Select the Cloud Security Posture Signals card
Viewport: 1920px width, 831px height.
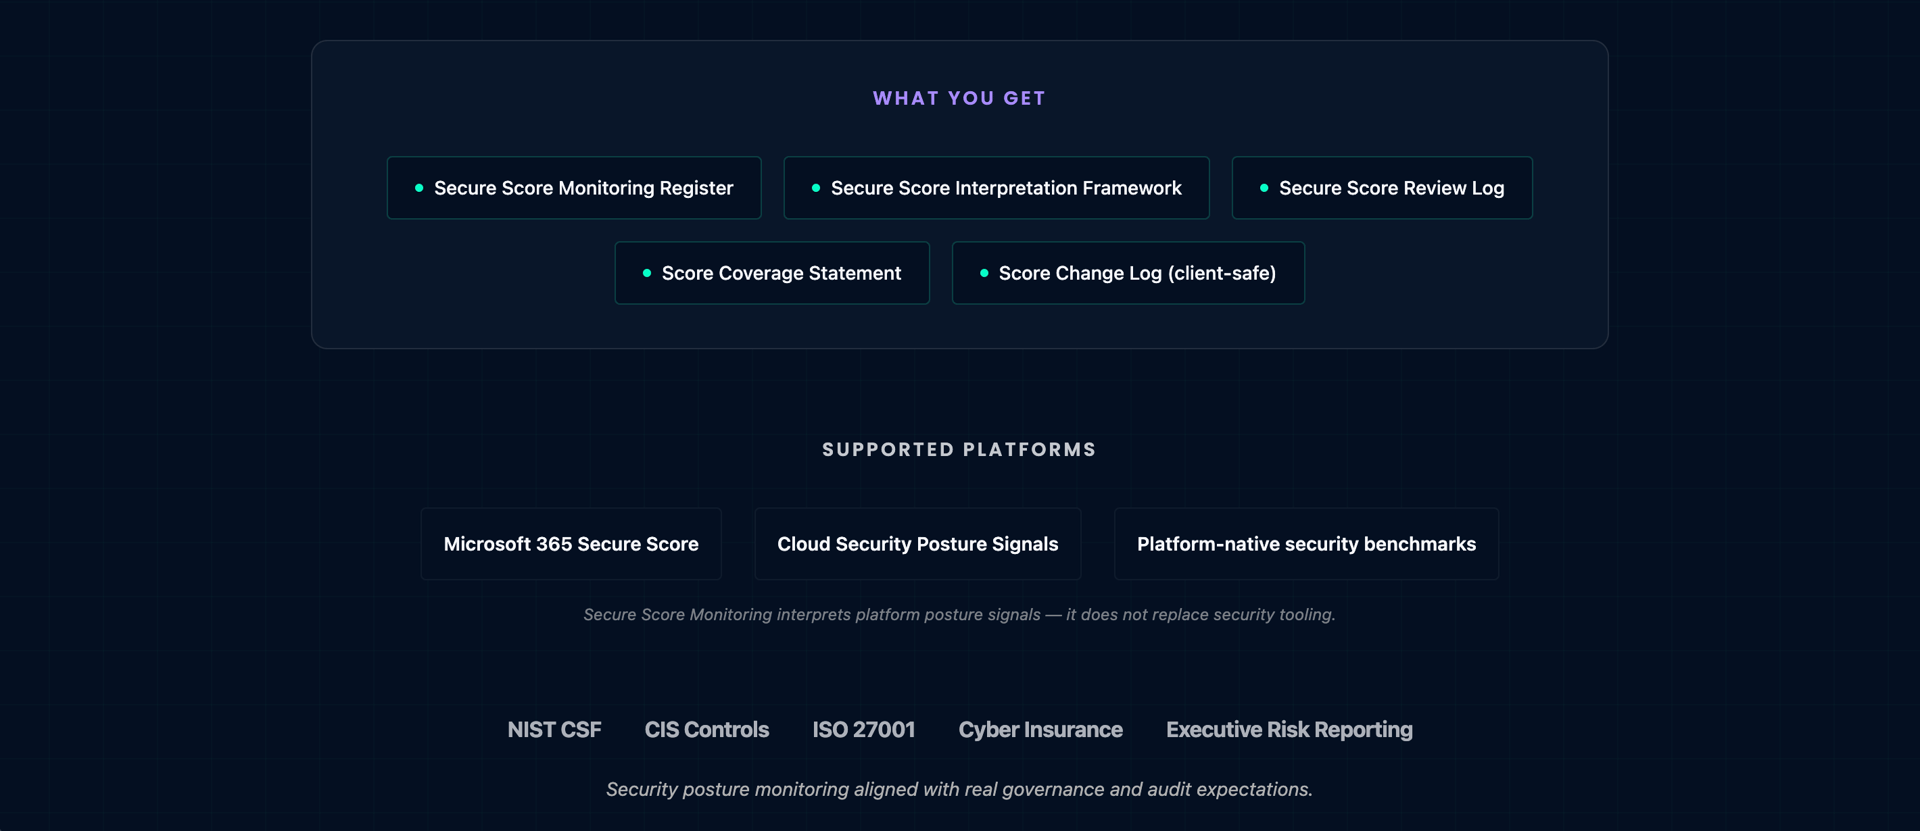pos(917,544)
